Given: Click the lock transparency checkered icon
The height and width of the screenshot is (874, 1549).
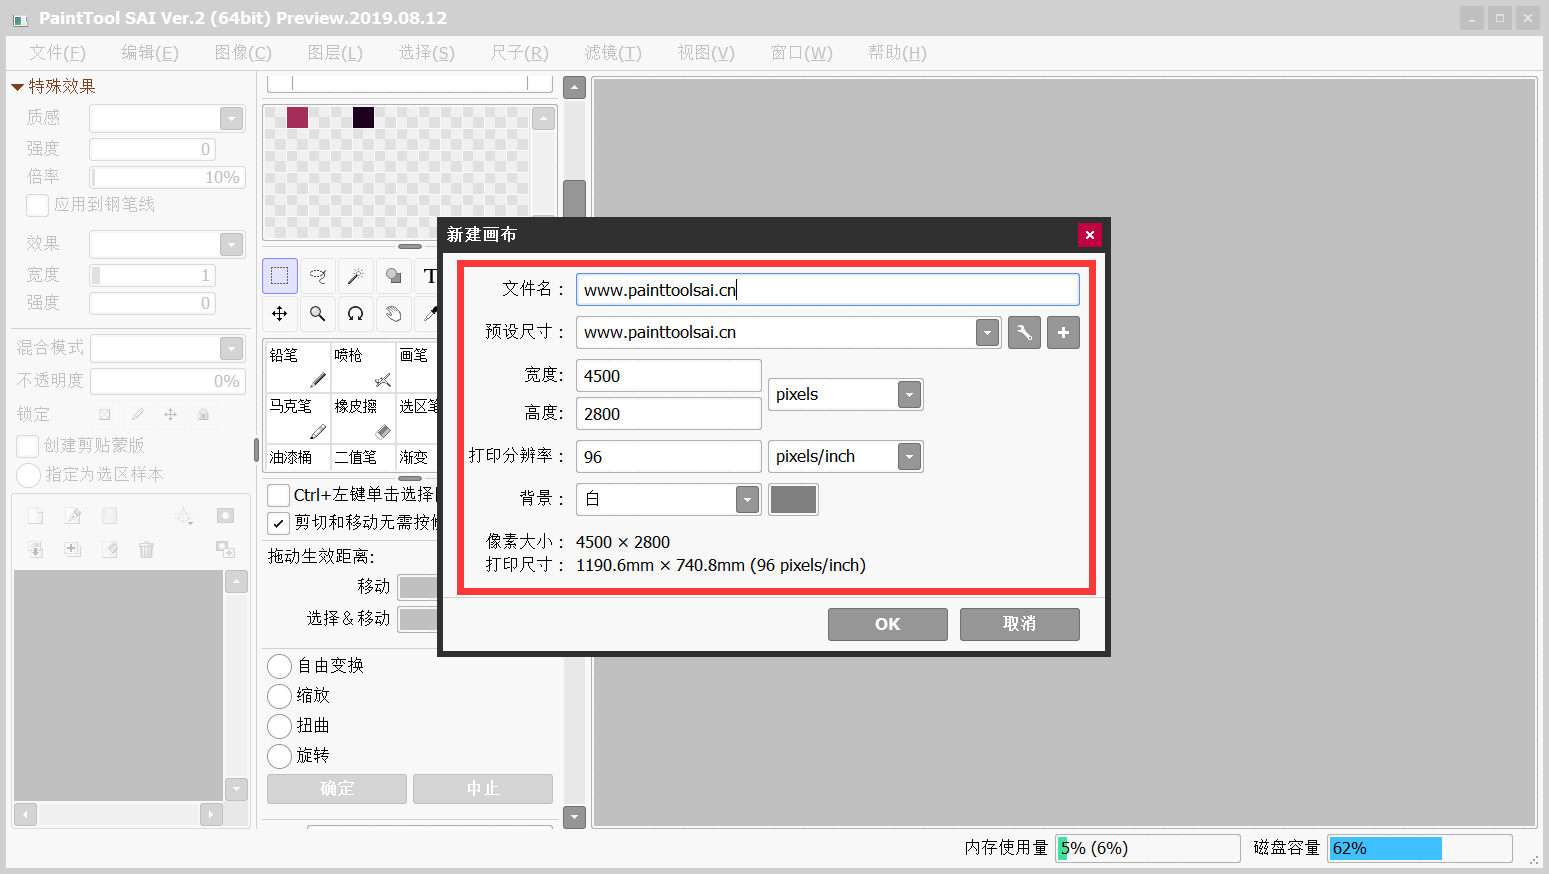Looking at the screenshot, I should click(x=104, y=414).
